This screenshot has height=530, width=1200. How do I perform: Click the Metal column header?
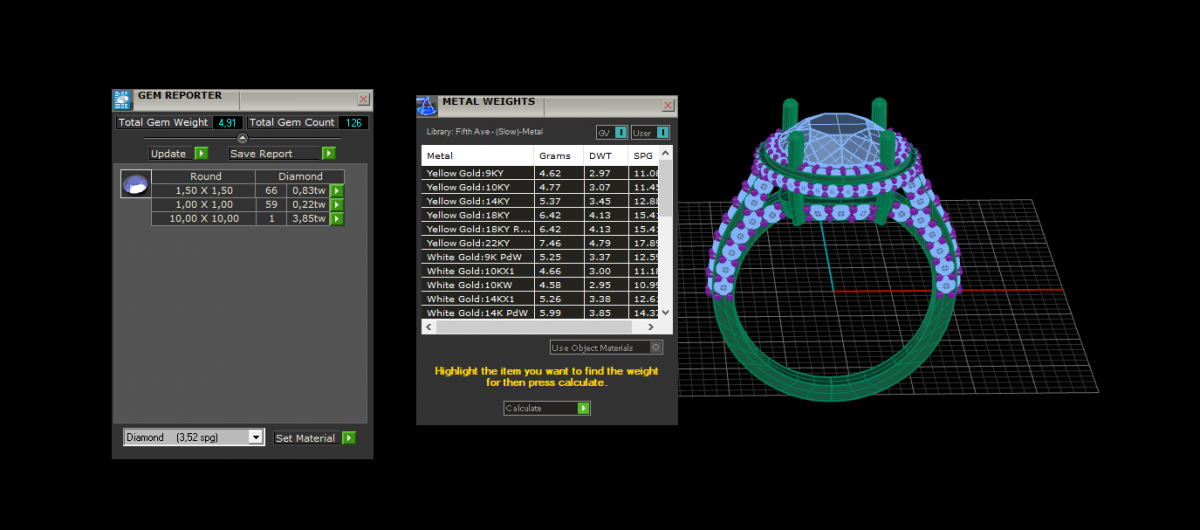click(477, 156)
